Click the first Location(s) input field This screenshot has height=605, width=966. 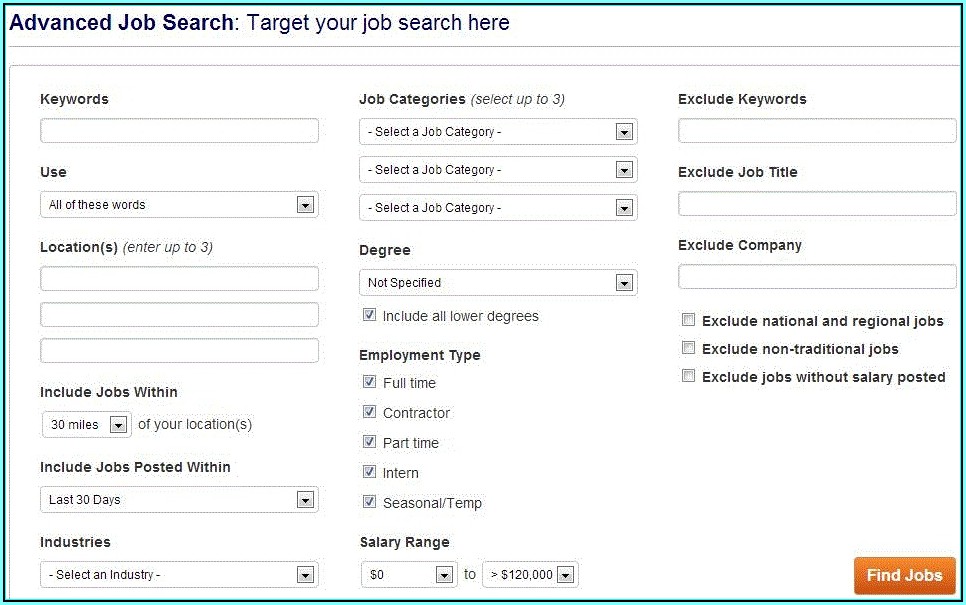[x=180, y=279]
